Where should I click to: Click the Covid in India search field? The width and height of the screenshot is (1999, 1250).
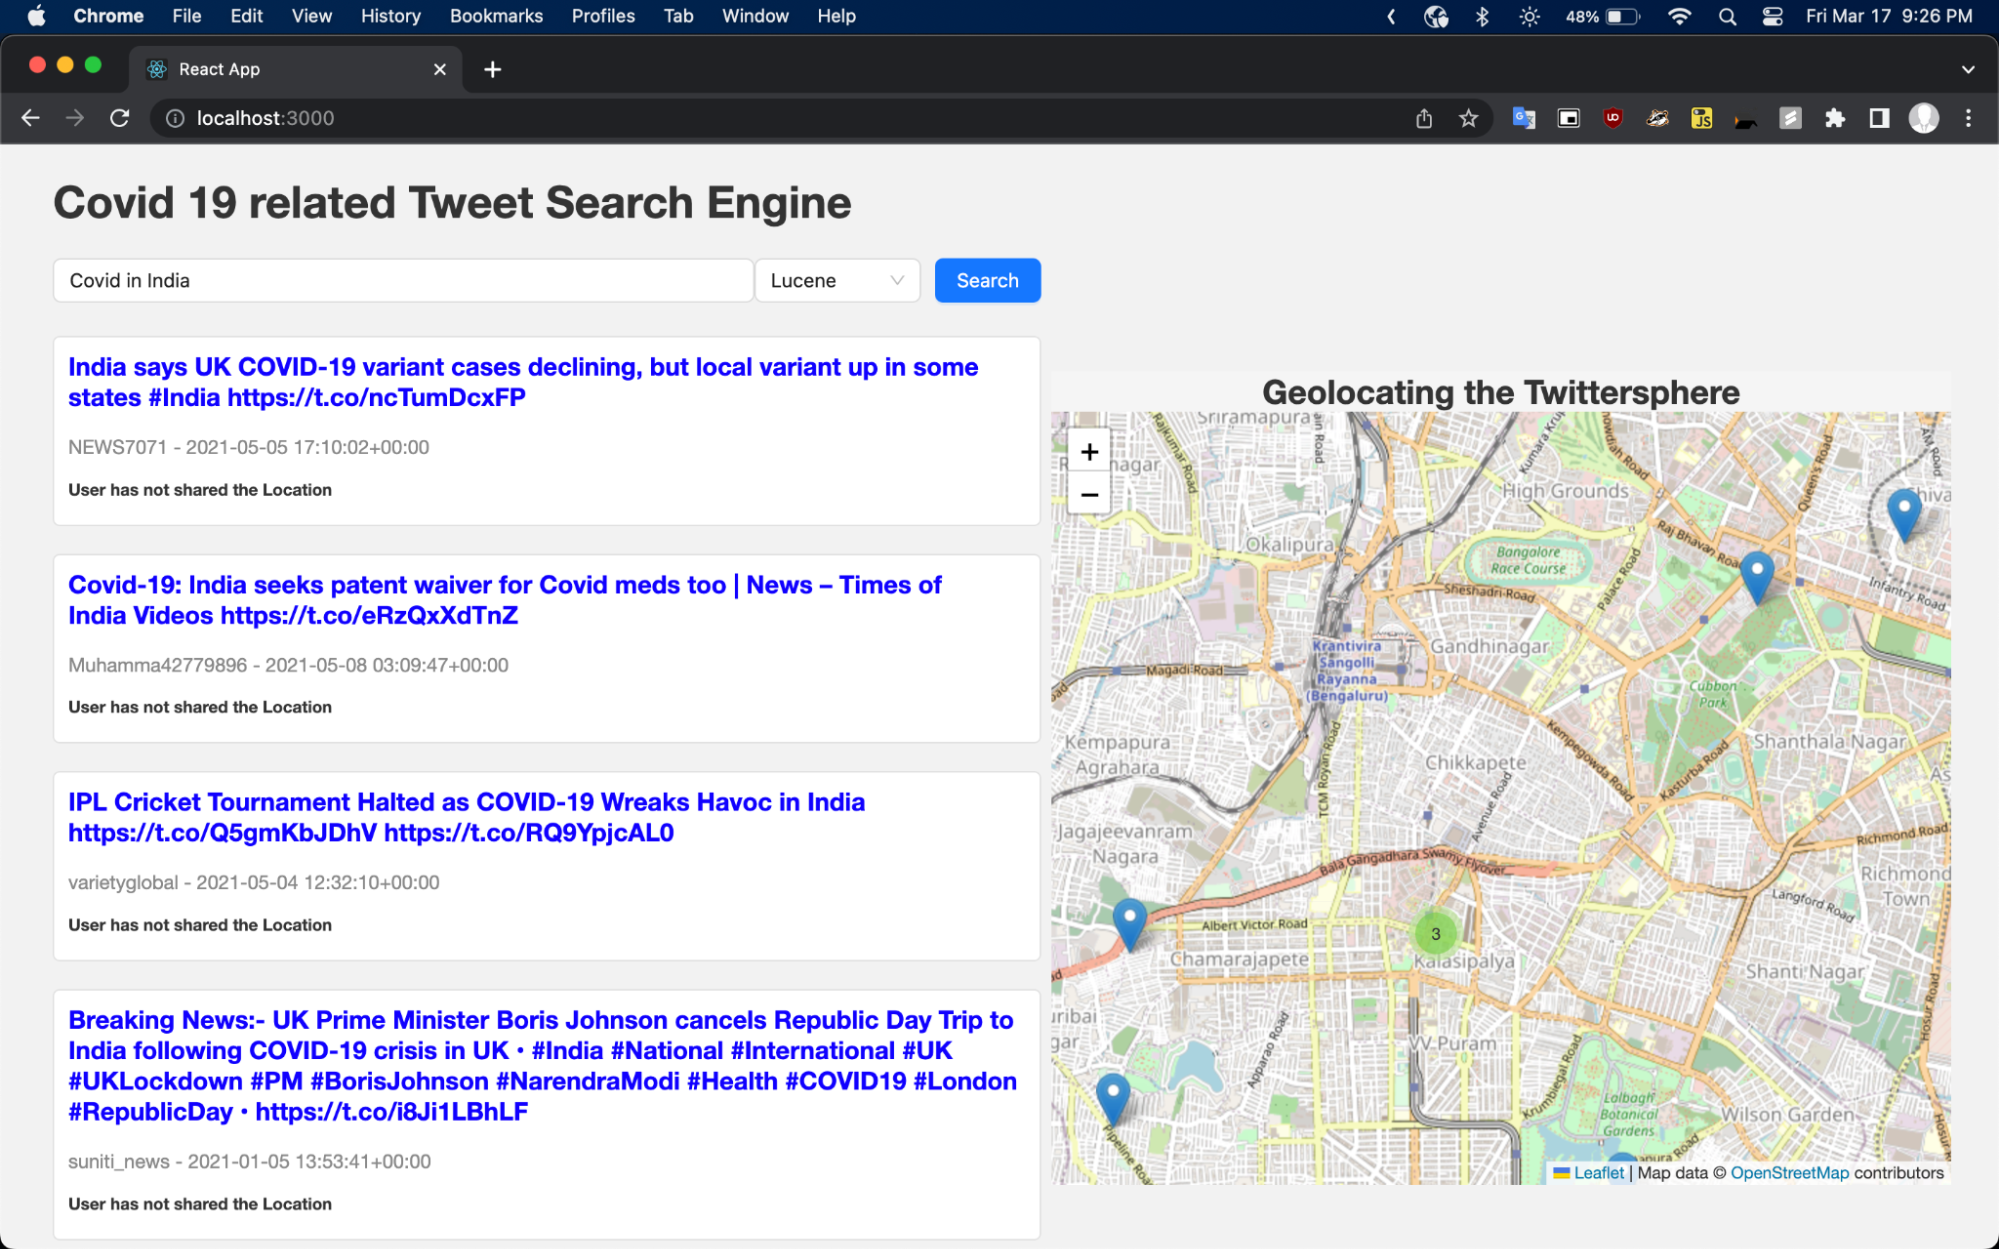tap(402, 281)
